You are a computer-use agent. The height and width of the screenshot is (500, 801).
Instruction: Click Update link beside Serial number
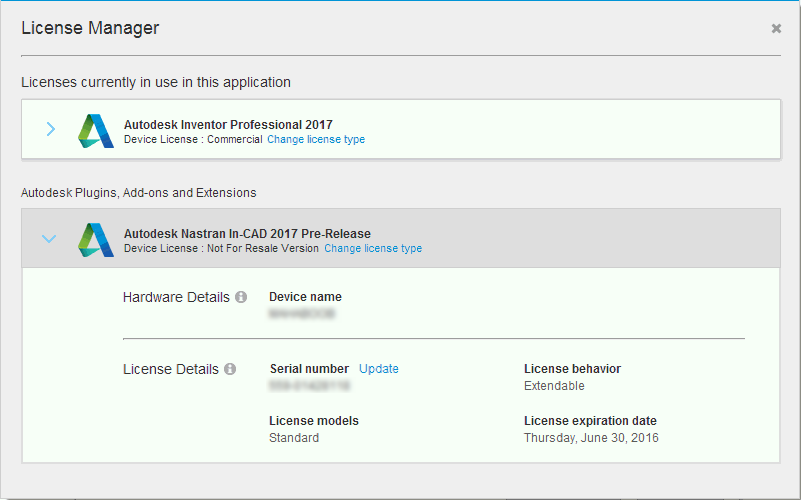[379, 369]
